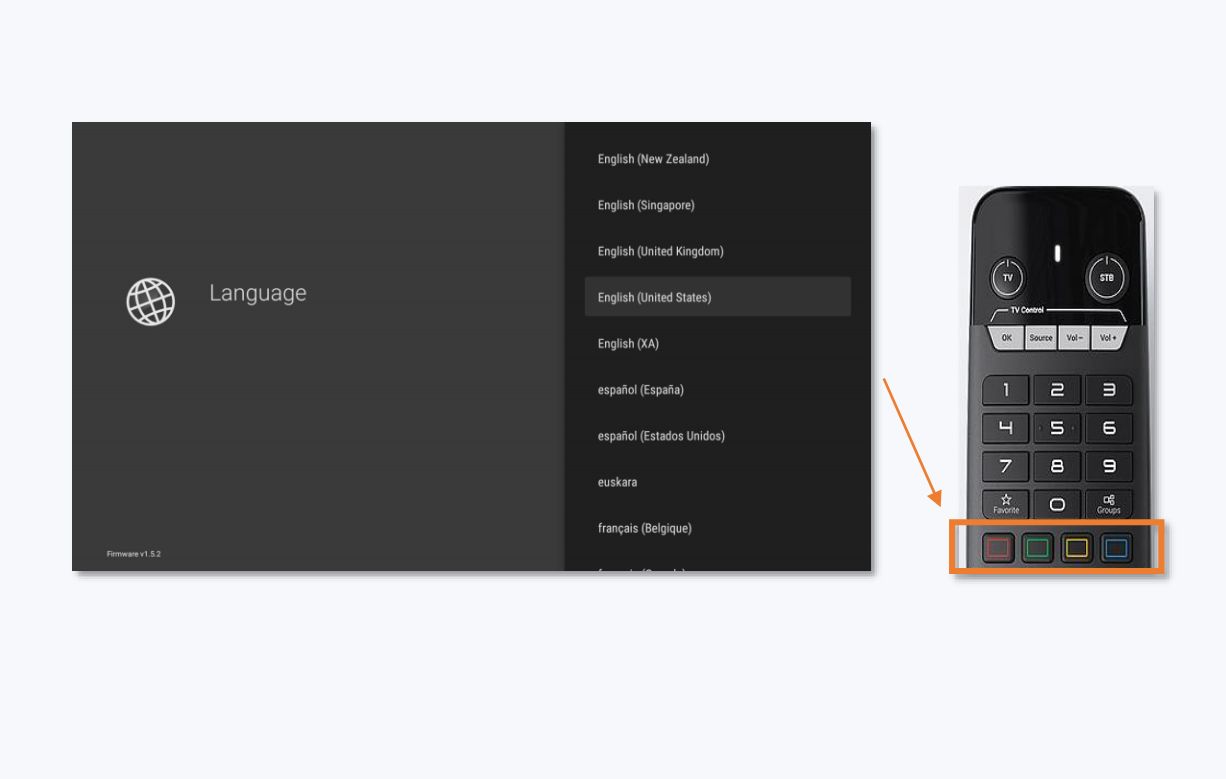Click the Firmware v1.5.2 label
This screenshot has height=779, width=1226.
[x=134, y=554]
